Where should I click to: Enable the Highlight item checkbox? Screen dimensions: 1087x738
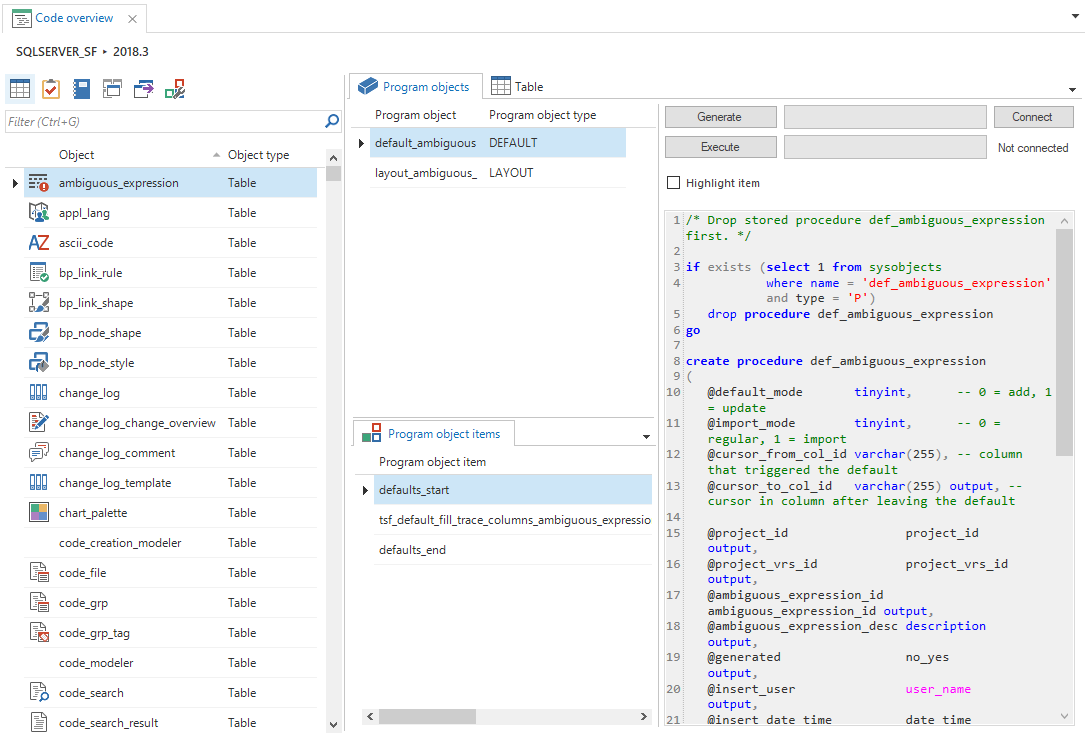674,183
